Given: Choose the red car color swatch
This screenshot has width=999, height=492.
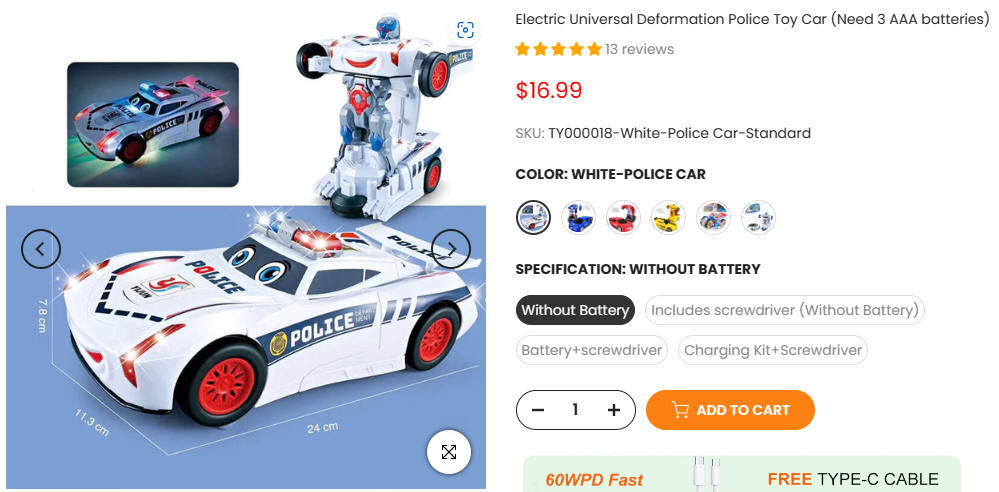Looking at the screenshot, I should point(623,217).
